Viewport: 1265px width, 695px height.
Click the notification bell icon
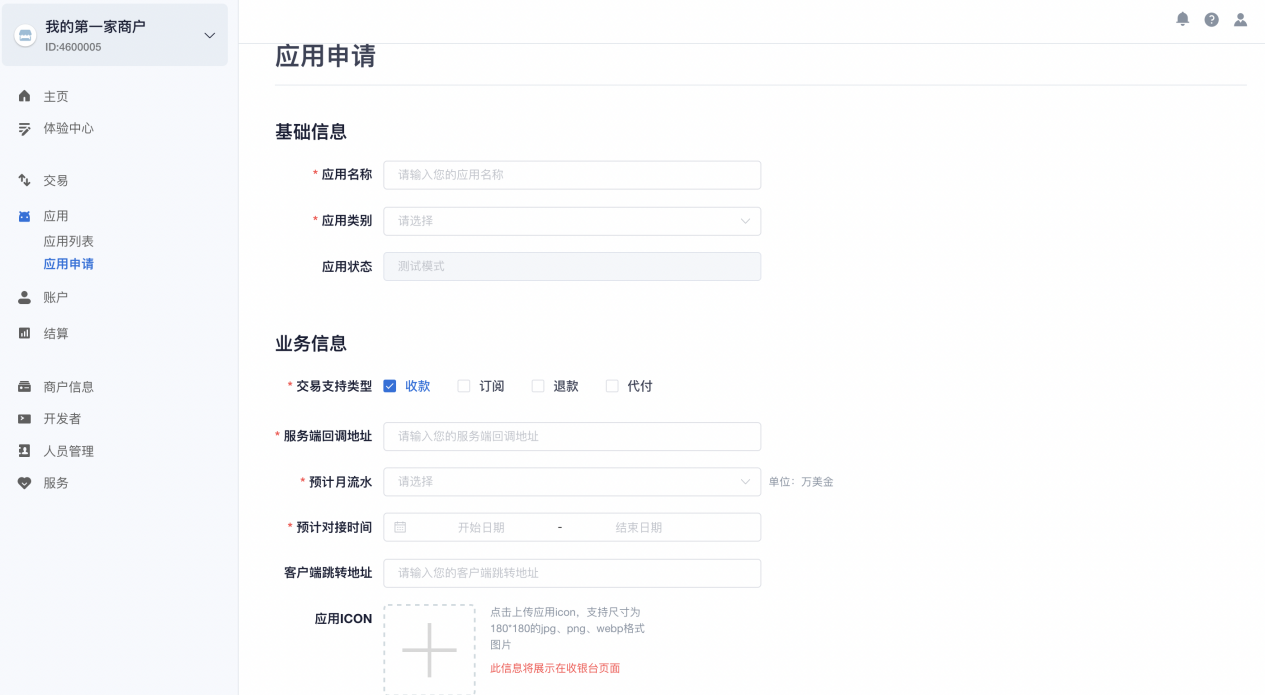point(1183,19)
